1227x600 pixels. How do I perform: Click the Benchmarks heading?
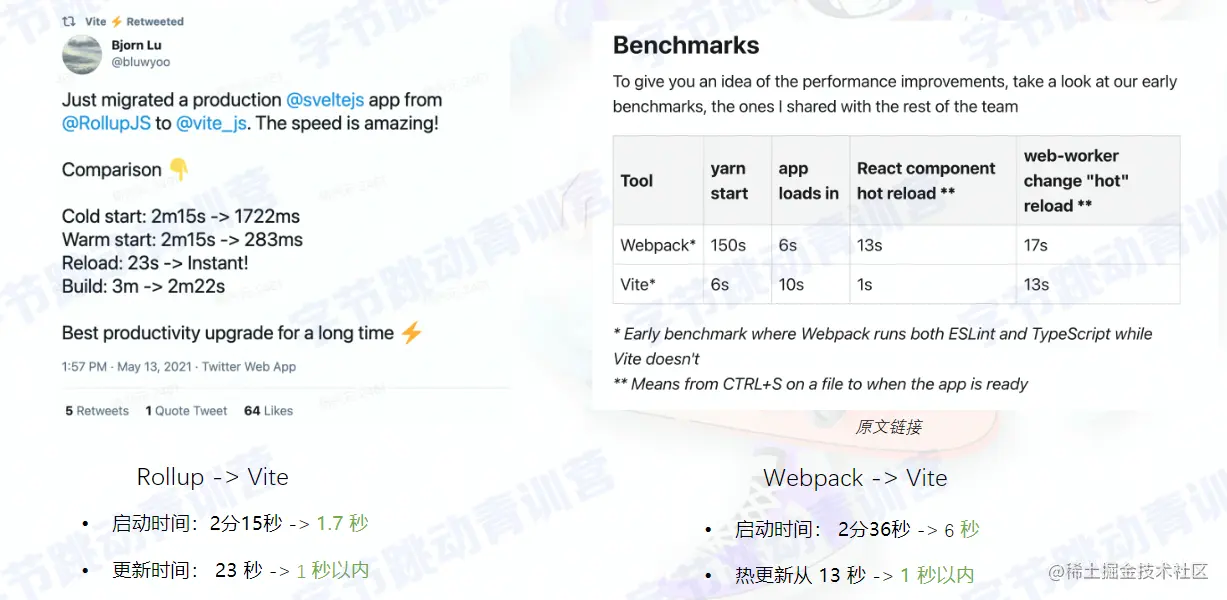click(686, 45)
